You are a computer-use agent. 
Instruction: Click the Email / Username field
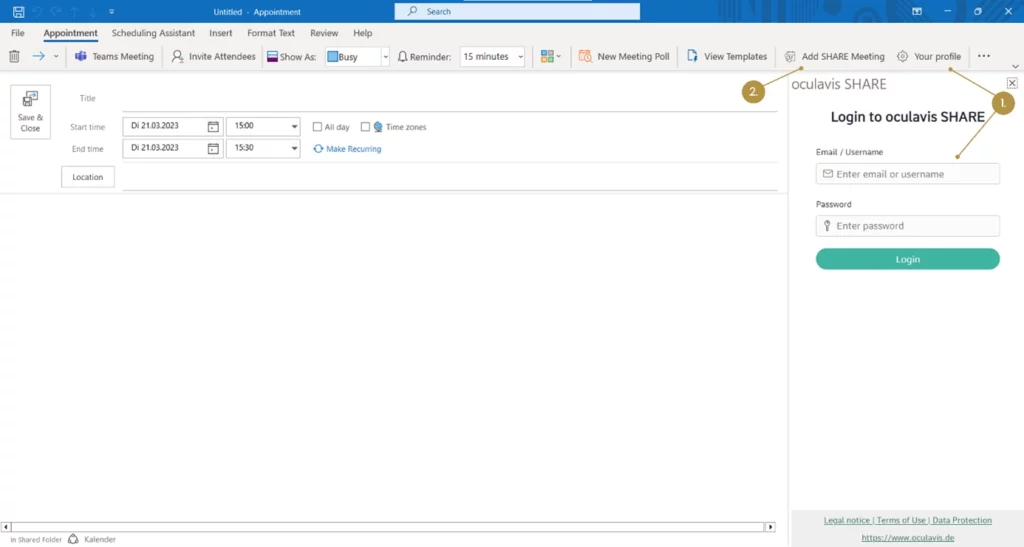click(x=908, y=174)
